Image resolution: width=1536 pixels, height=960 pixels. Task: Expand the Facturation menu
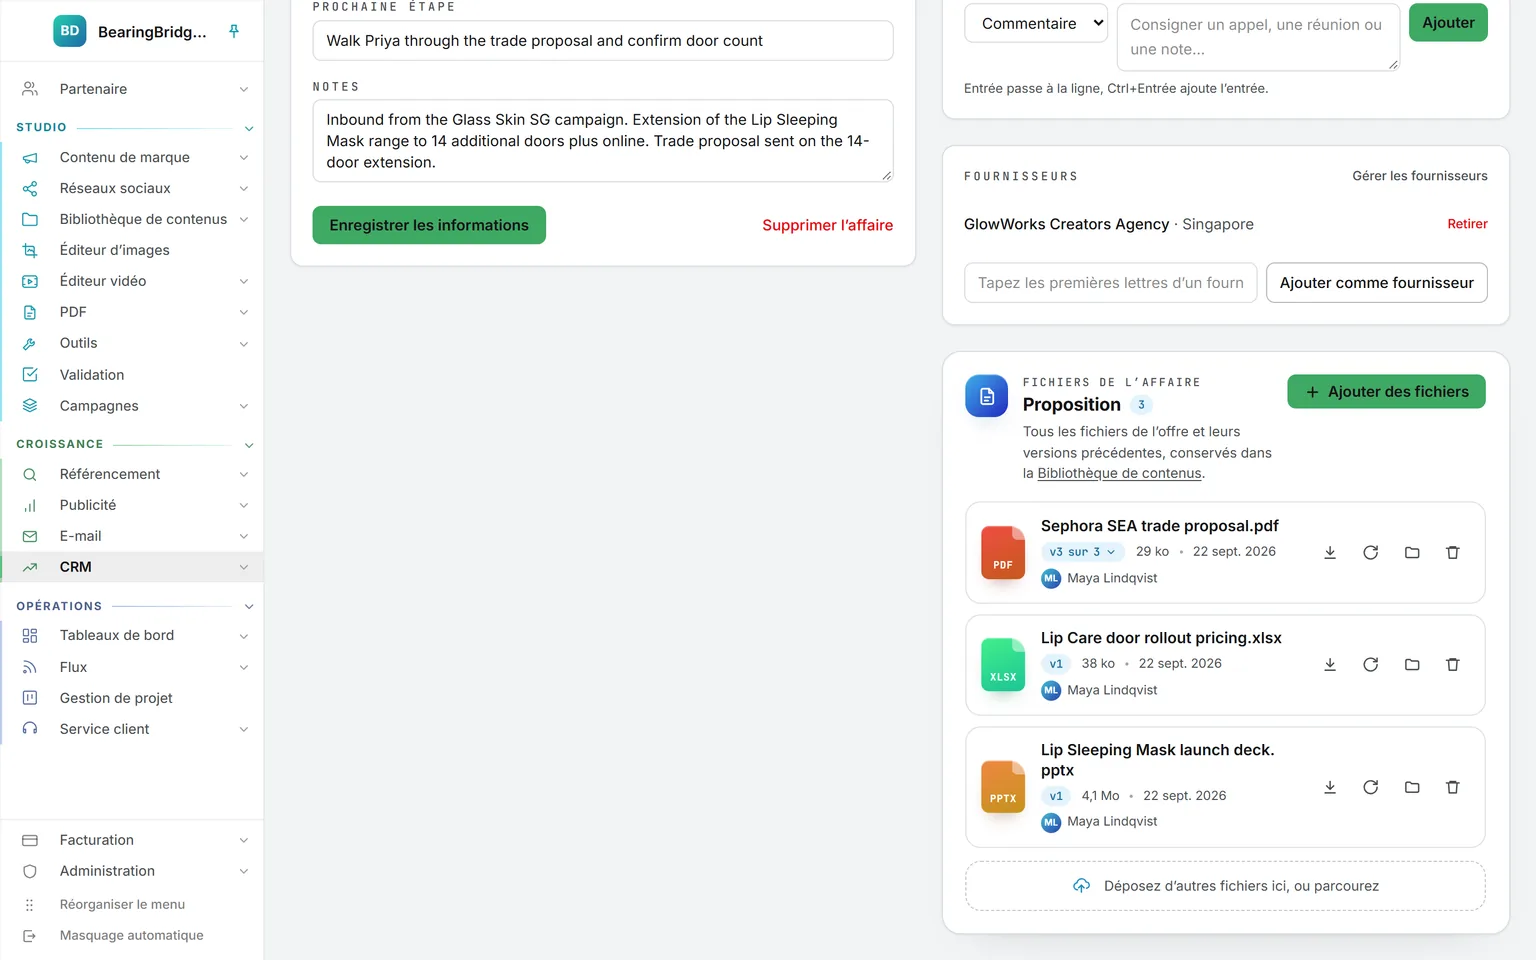tap(133, 840)
